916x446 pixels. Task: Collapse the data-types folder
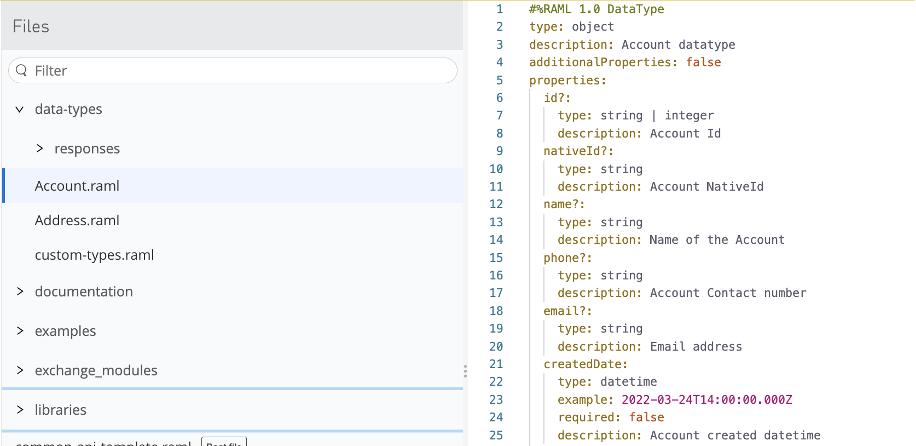20,109
